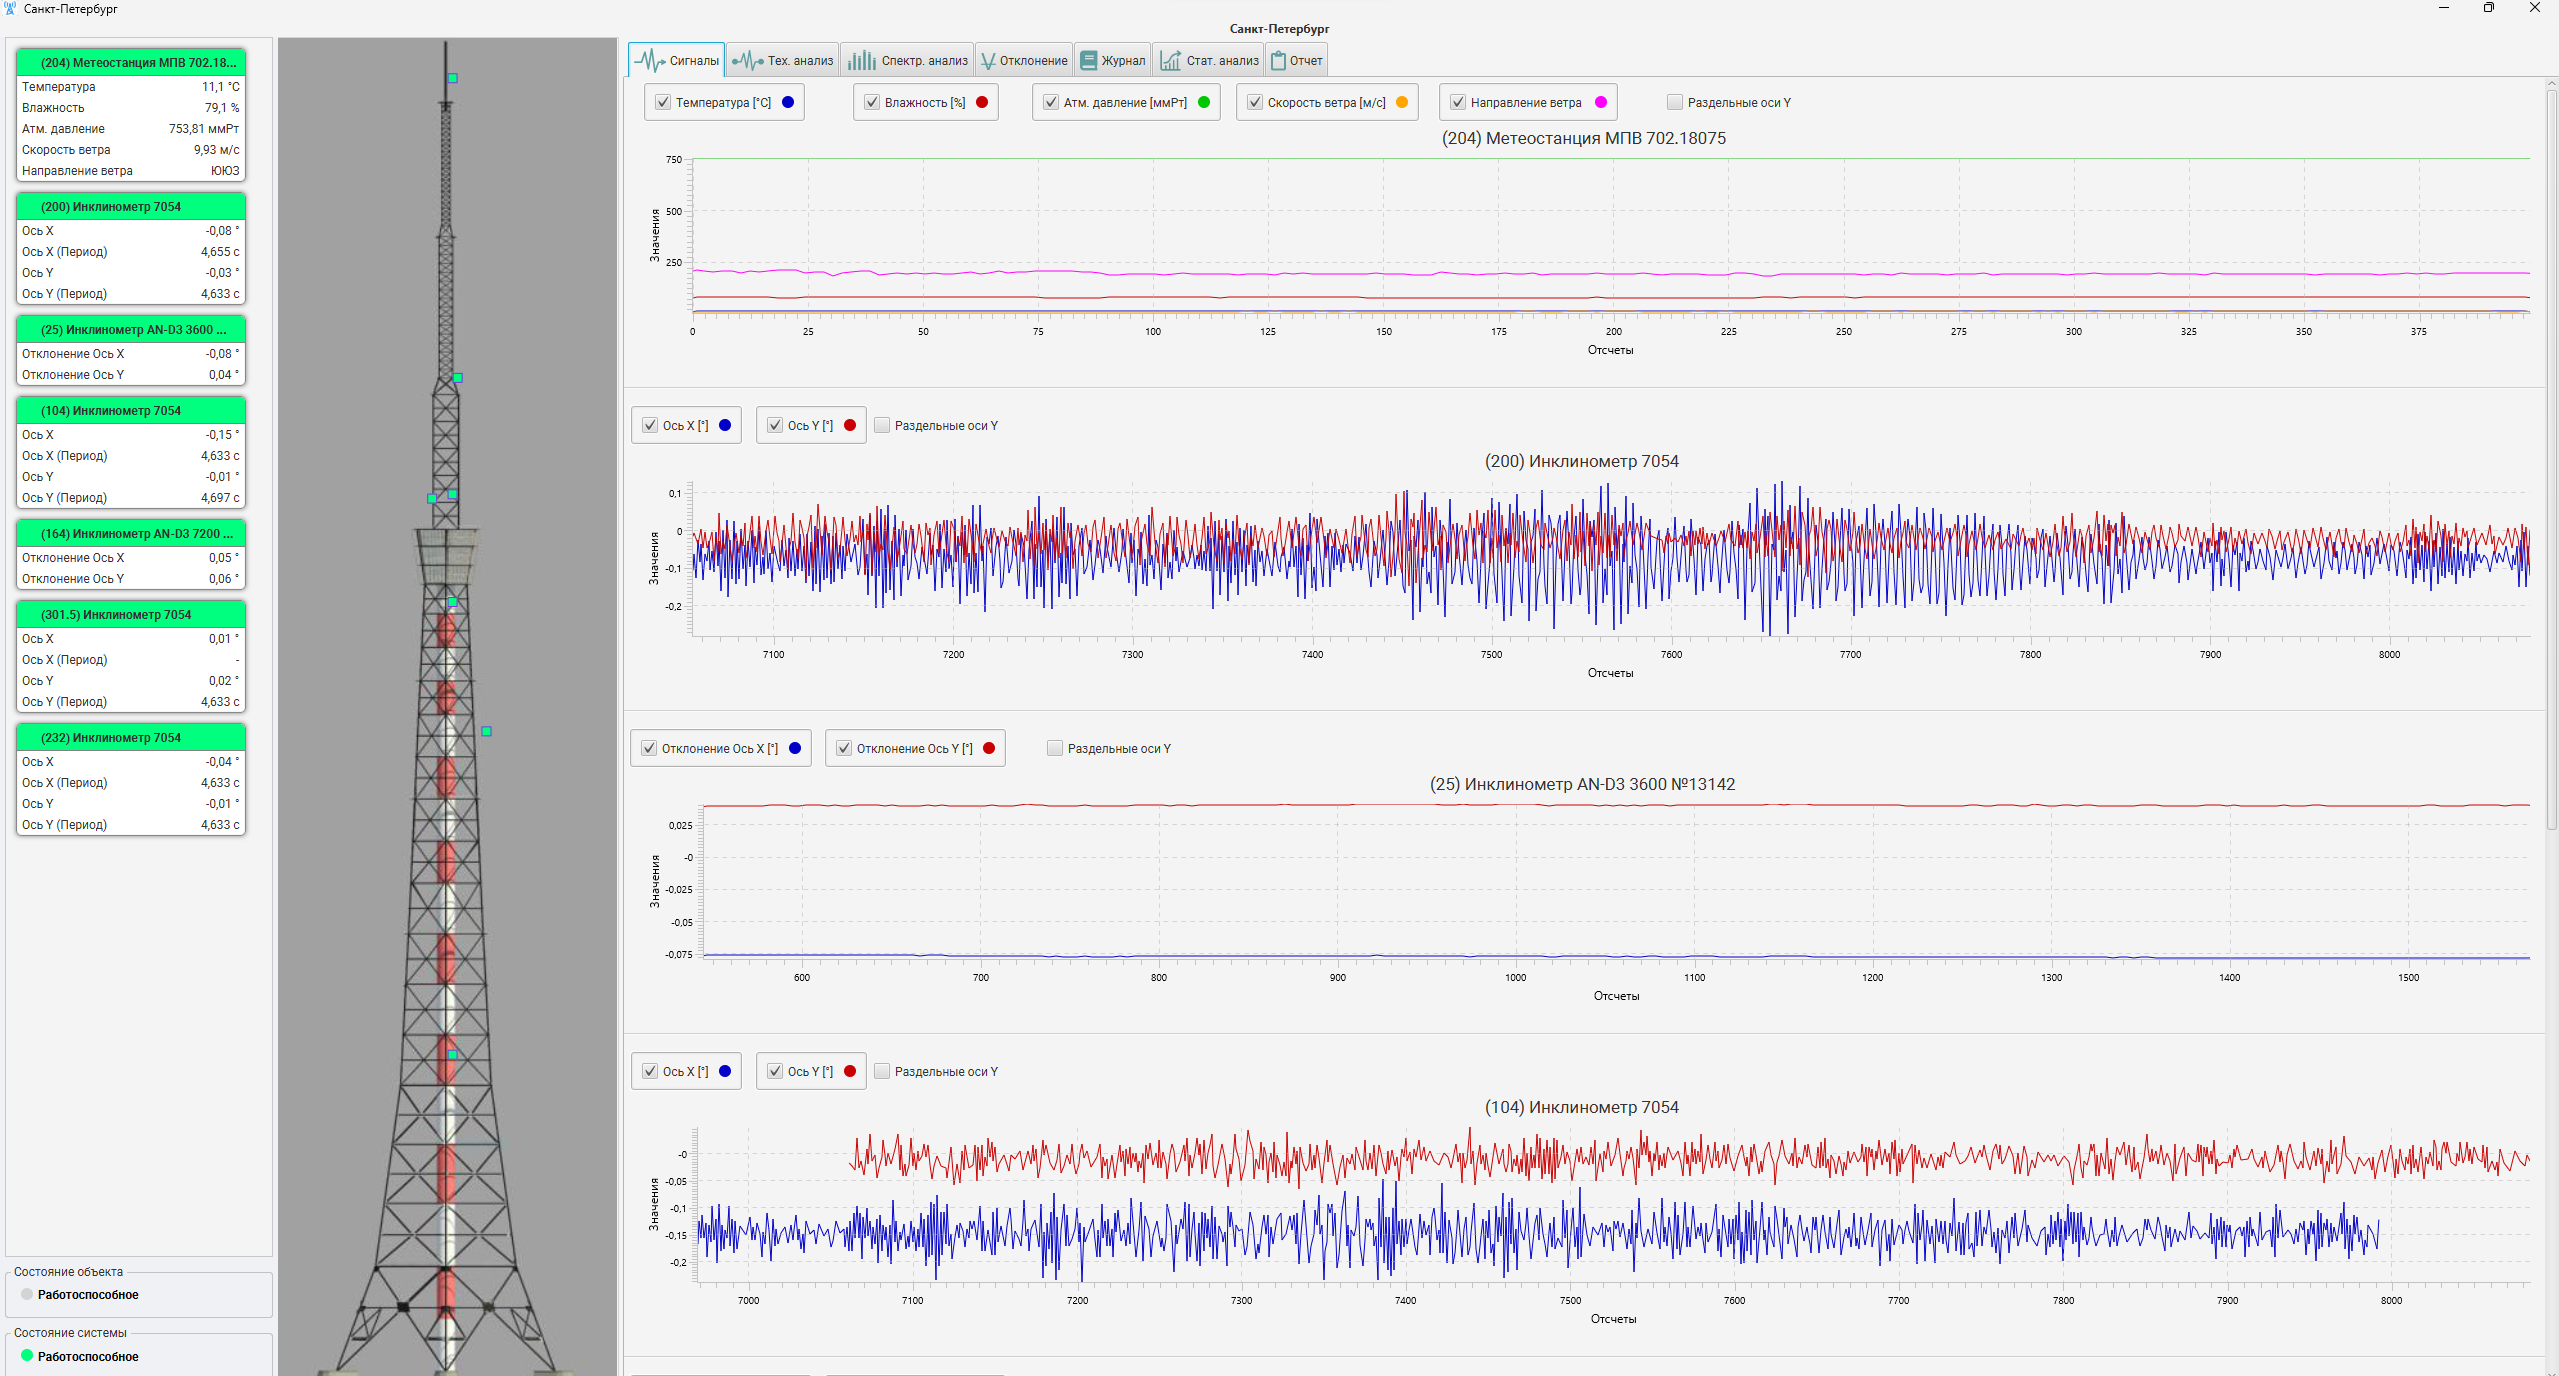Image resolution: width=2559 pixels, height=1376 pixels.
Task: Click the Тех. анализ tab icon
Action: point(747,61)
